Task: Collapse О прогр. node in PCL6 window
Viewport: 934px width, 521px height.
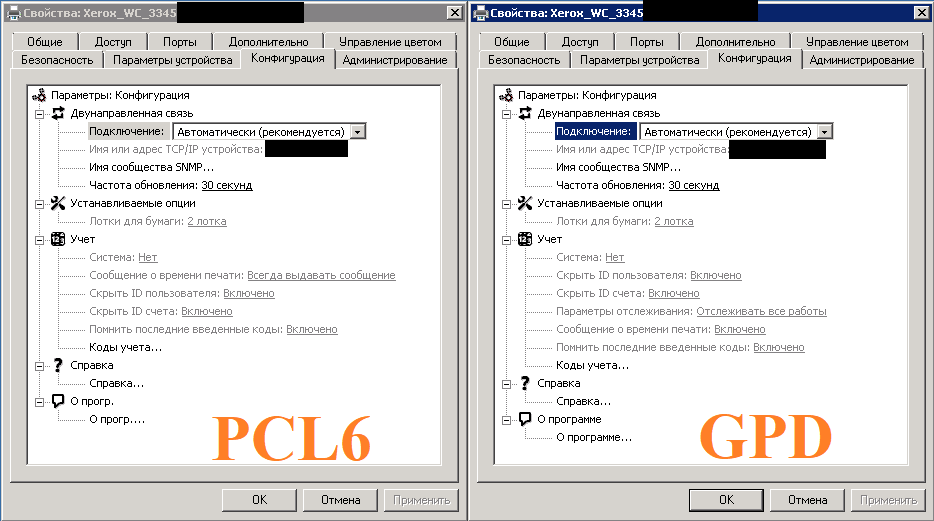Action: click(x=39, y=402)
